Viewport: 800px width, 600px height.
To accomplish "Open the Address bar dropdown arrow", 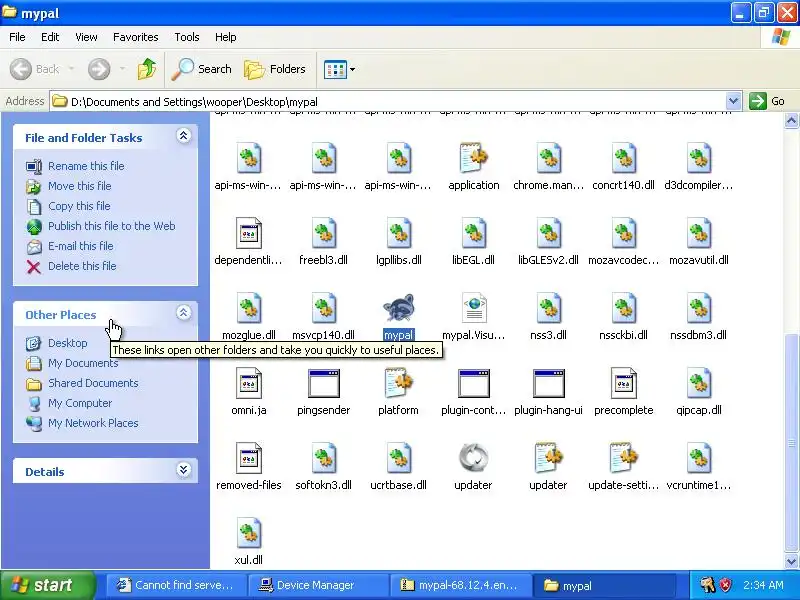I will pos(733,101).
